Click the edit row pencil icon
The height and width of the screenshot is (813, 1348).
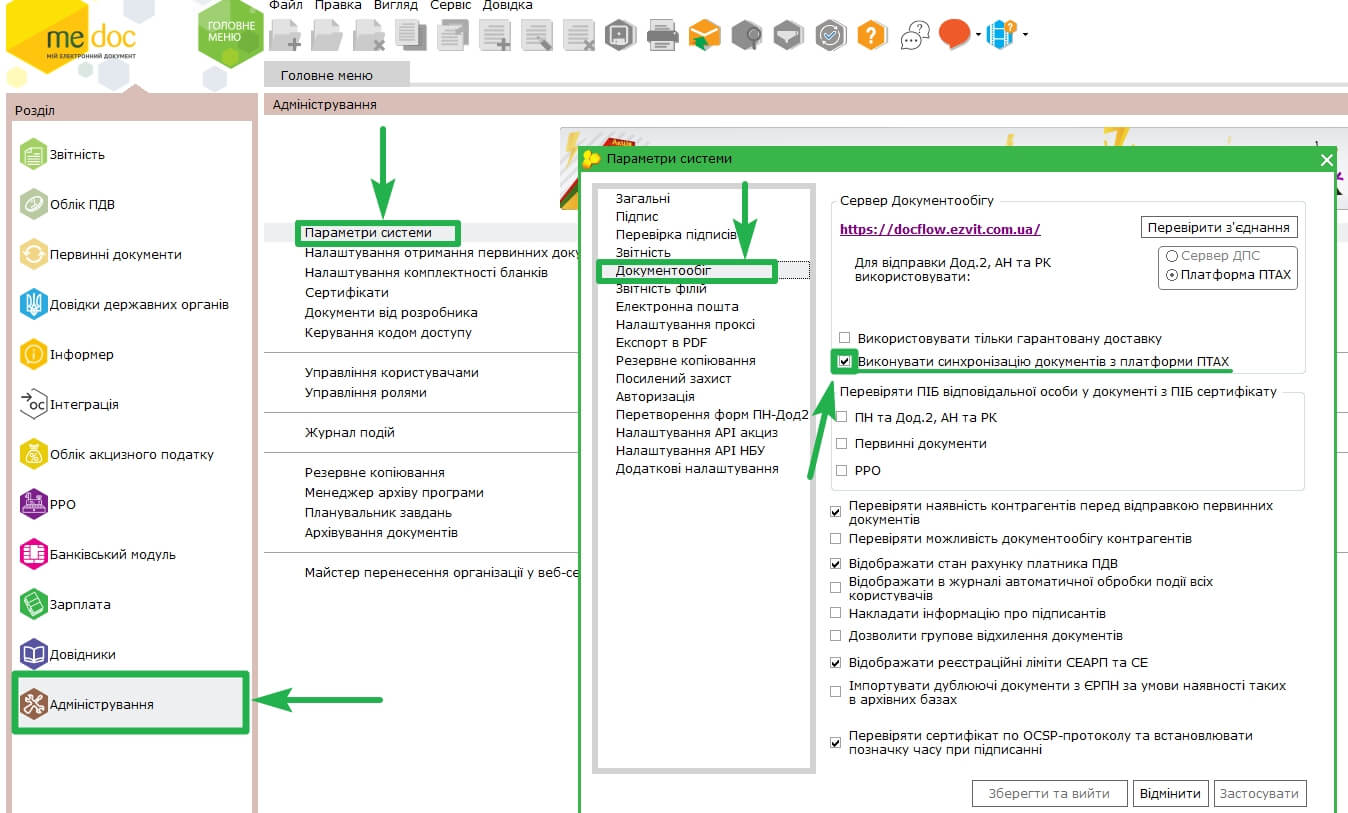click(x=537, y=36)
